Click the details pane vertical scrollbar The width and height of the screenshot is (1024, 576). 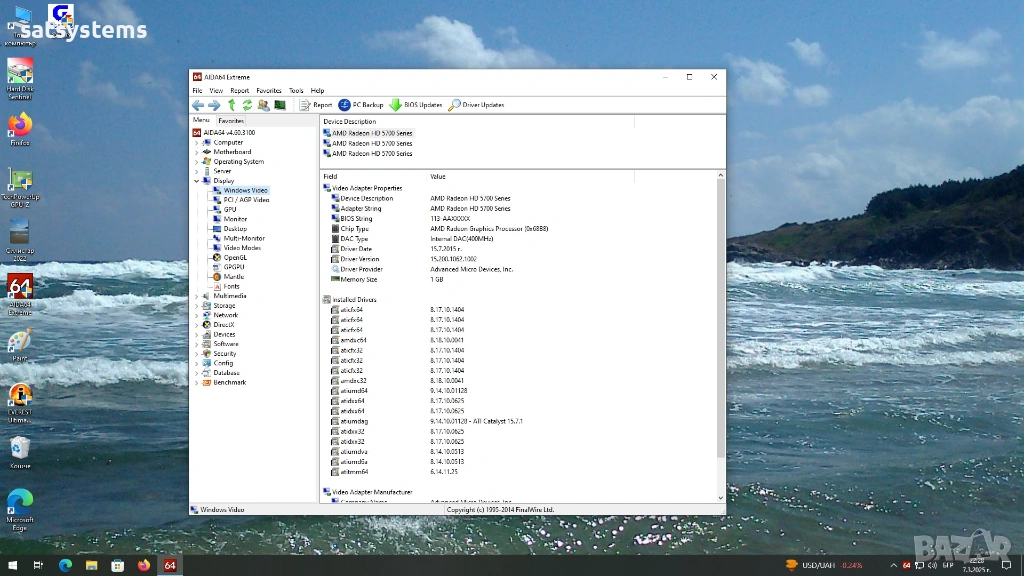pyautogui.click(x=720, y=320)
